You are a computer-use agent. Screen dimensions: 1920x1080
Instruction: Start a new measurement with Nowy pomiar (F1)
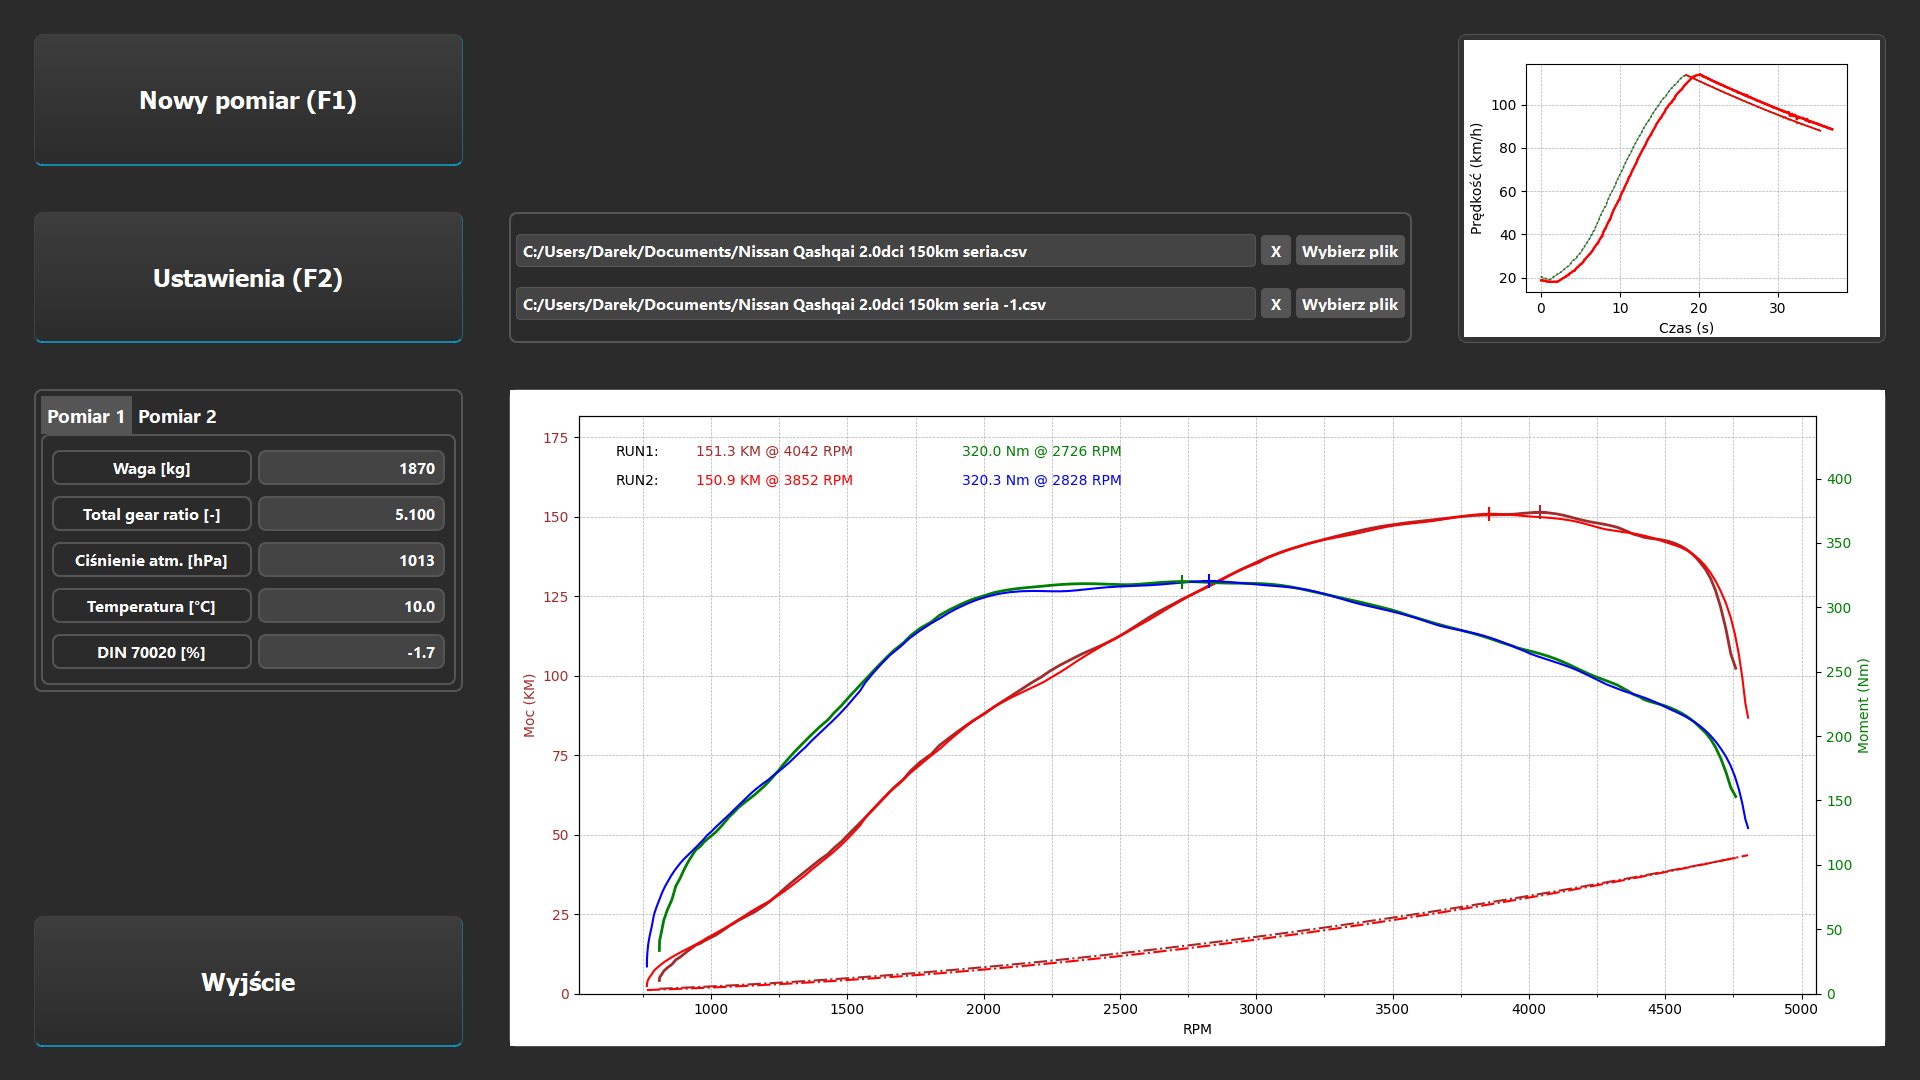(x=248, y=100)
